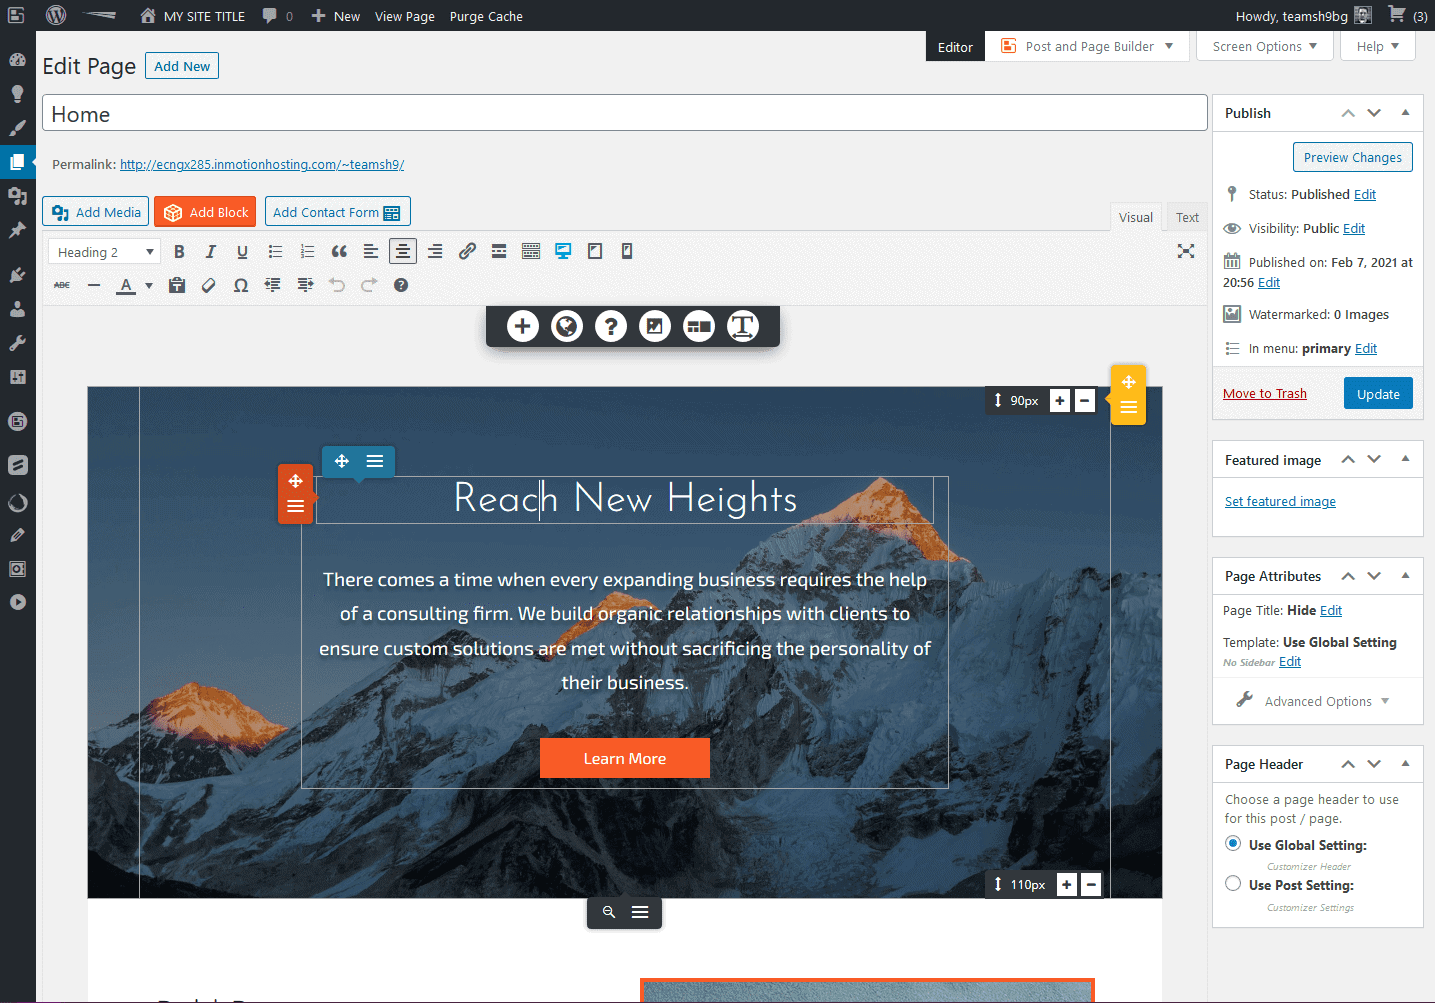Enter distraction-free fullscreen mode

pos(1186,251)
